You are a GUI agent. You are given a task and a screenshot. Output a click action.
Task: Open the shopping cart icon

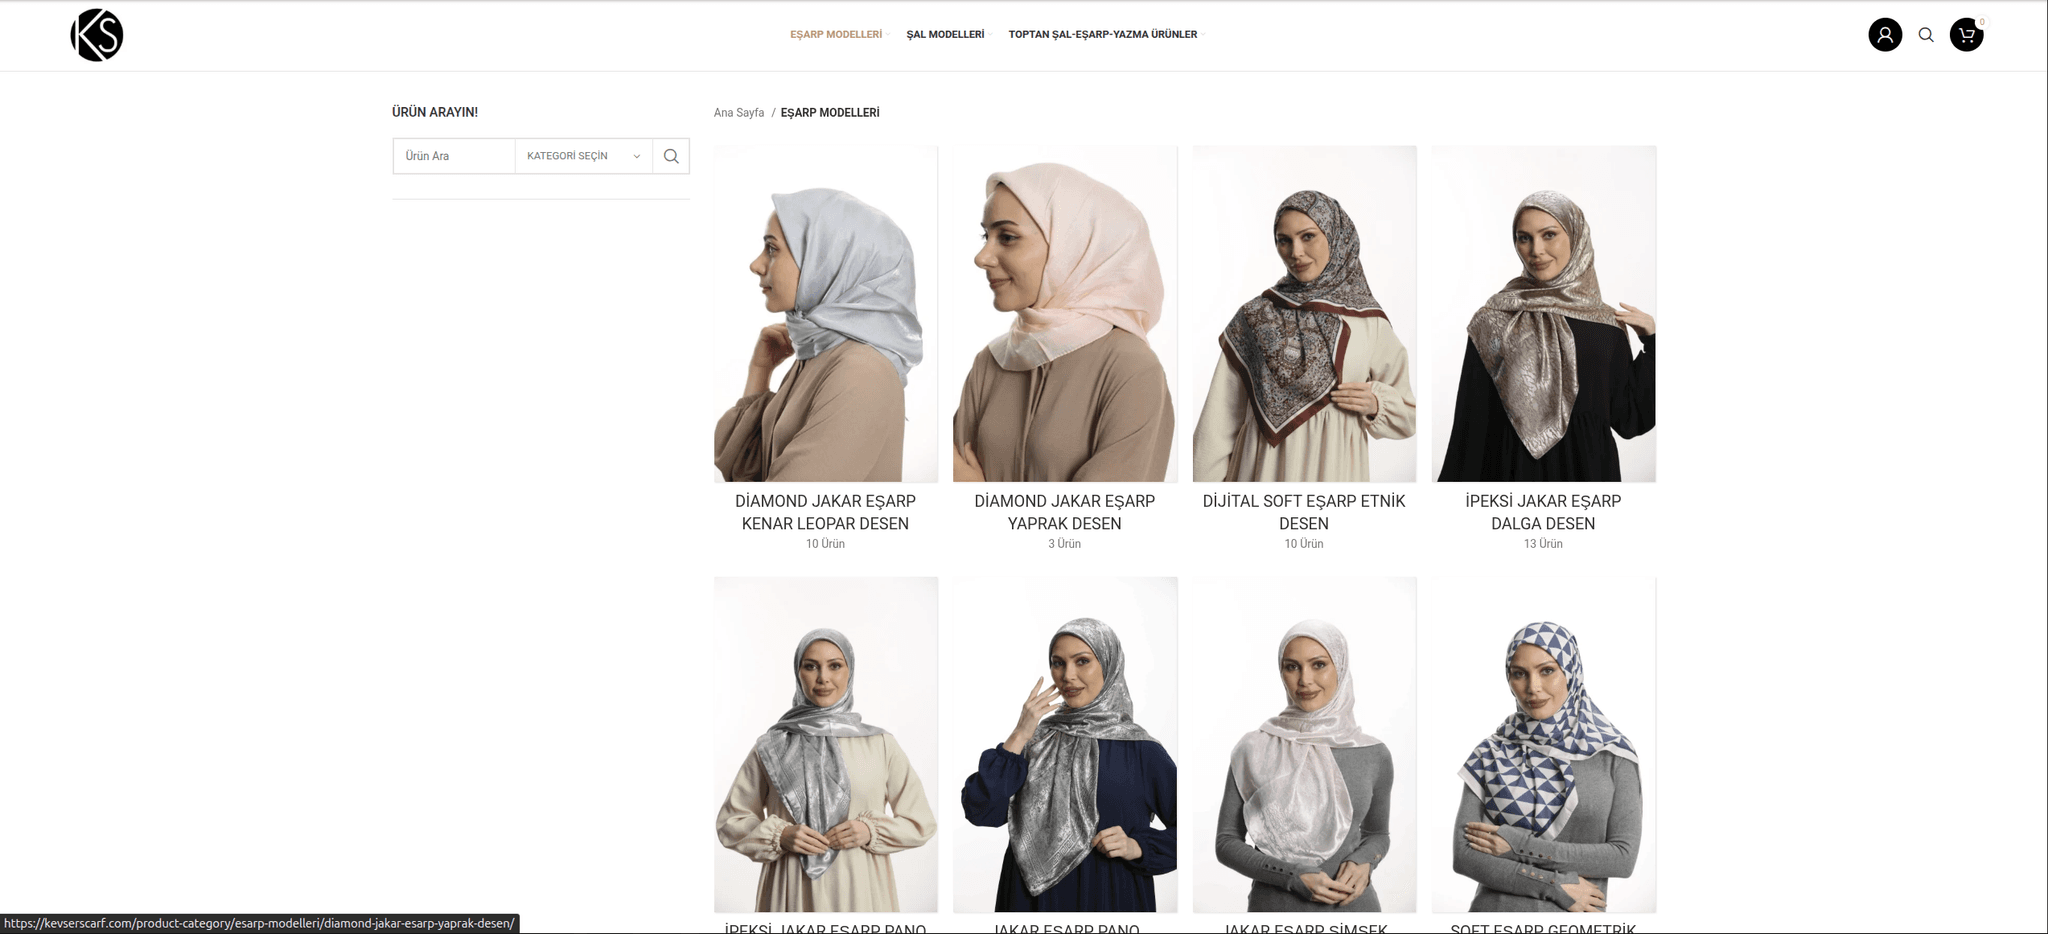[1966, 35]
